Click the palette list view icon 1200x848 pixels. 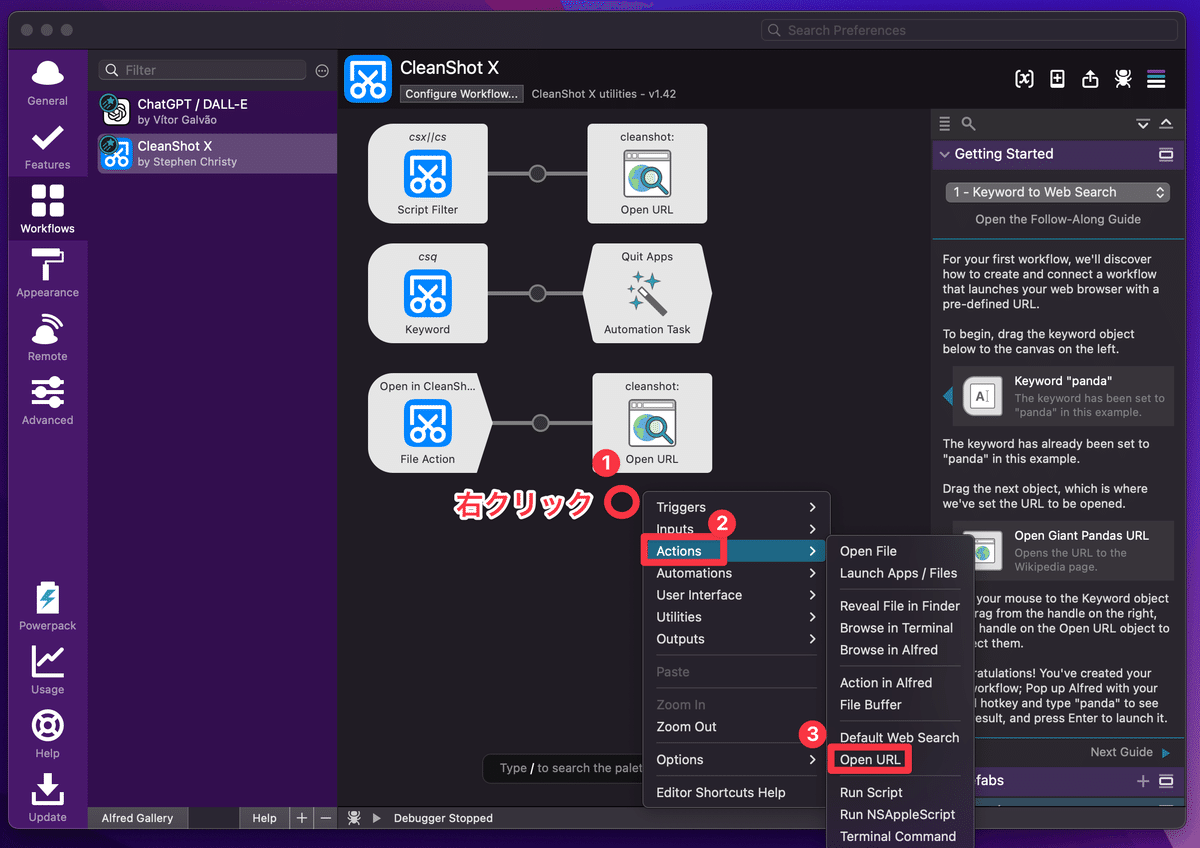945,124
